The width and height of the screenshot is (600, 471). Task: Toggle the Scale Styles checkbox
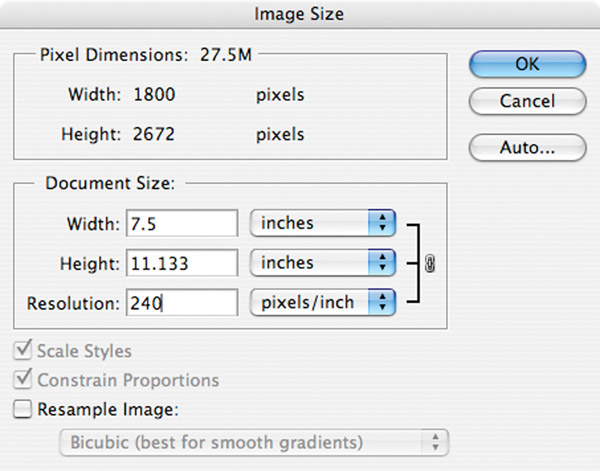[22, 350]
